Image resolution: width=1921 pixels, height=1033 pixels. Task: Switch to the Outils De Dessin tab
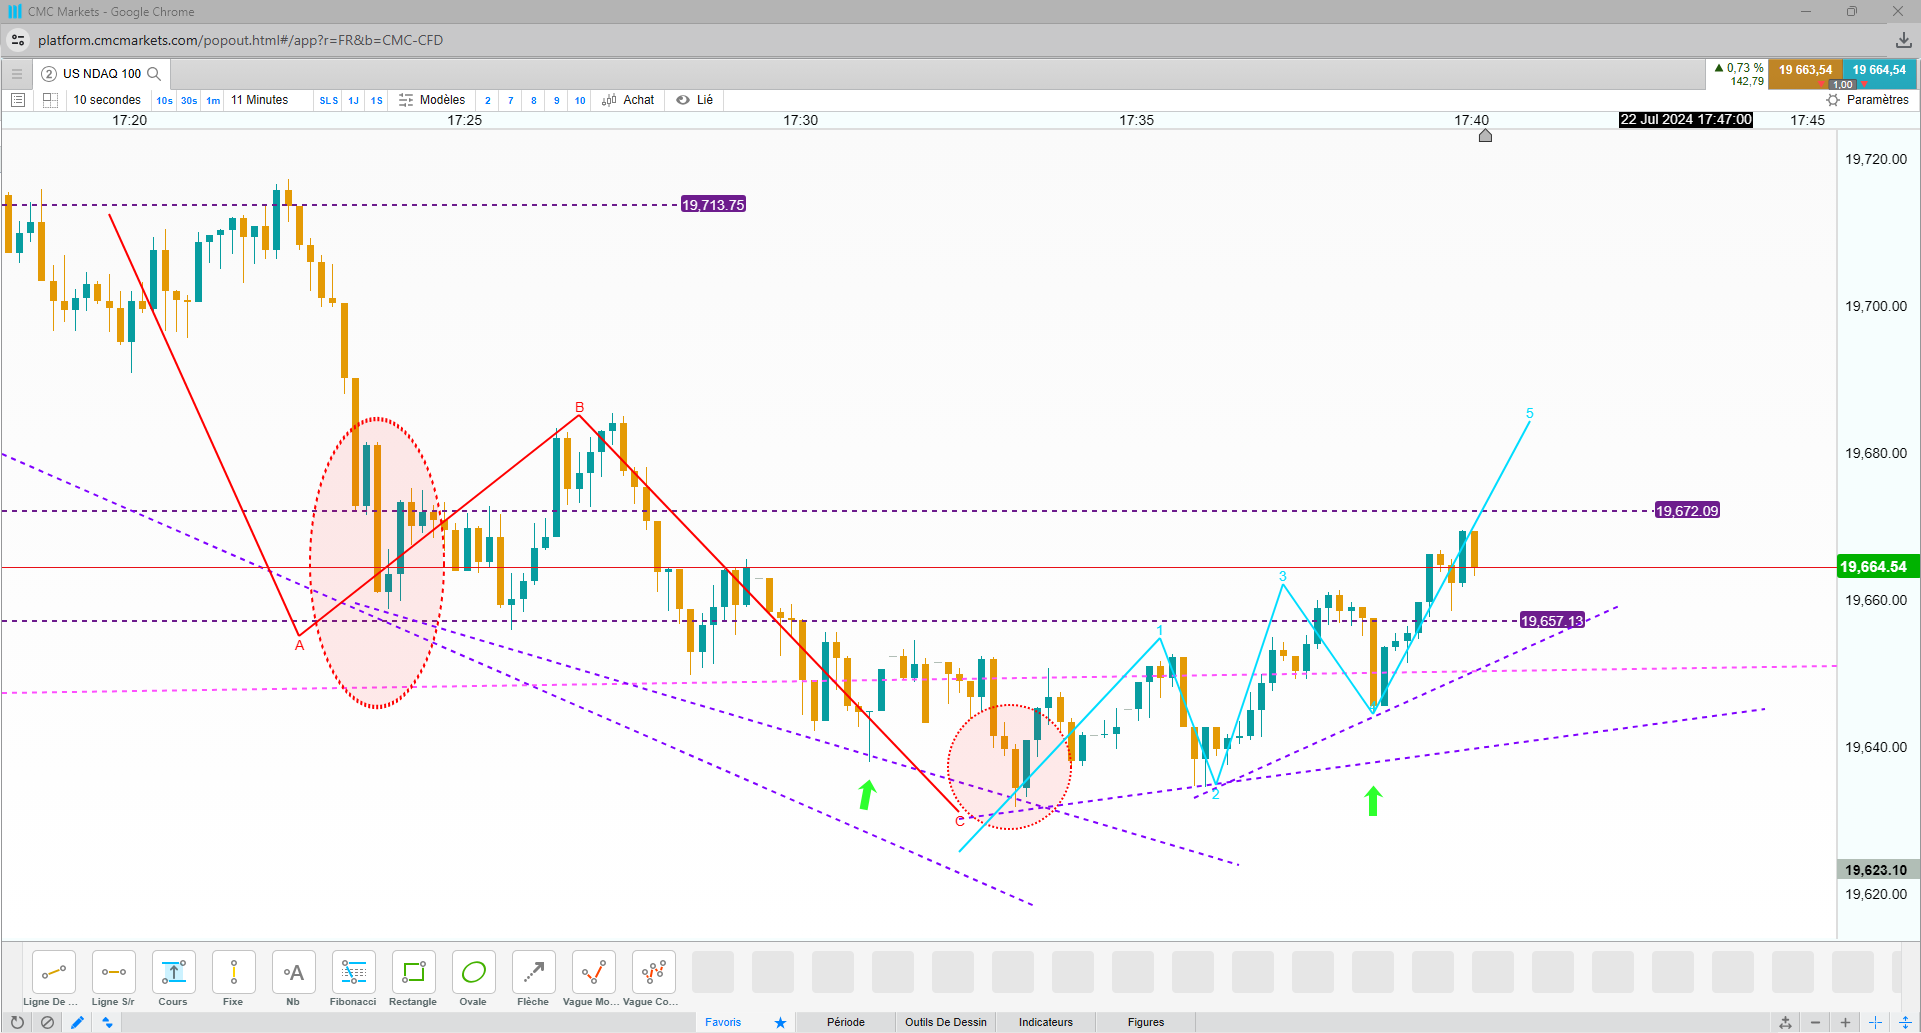coord(946,1022)
